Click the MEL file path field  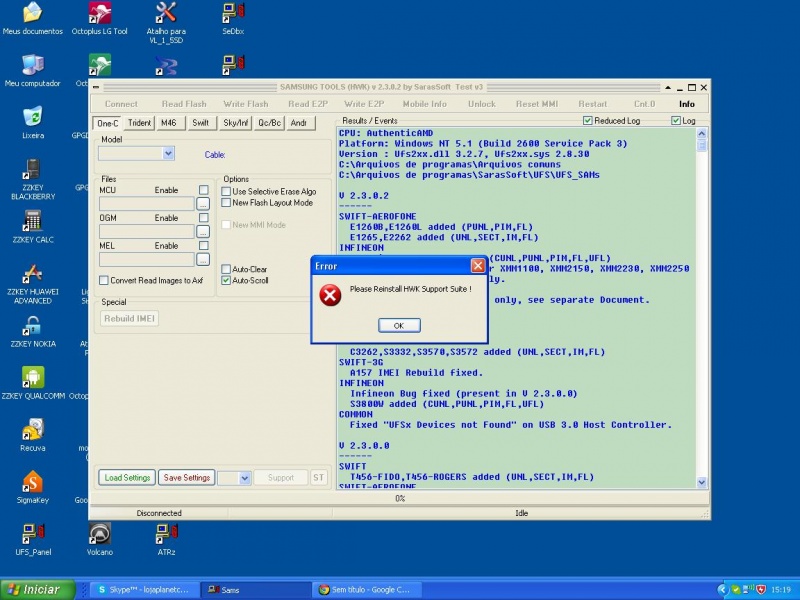pos(147,260)
